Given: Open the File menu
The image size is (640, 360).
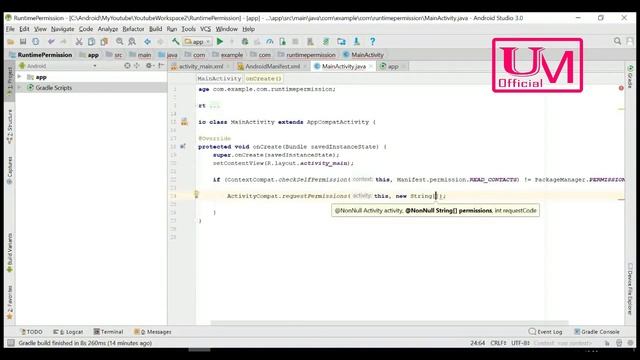Looking at the screenshot, I should pyautogui.click(x=10, y=29).
